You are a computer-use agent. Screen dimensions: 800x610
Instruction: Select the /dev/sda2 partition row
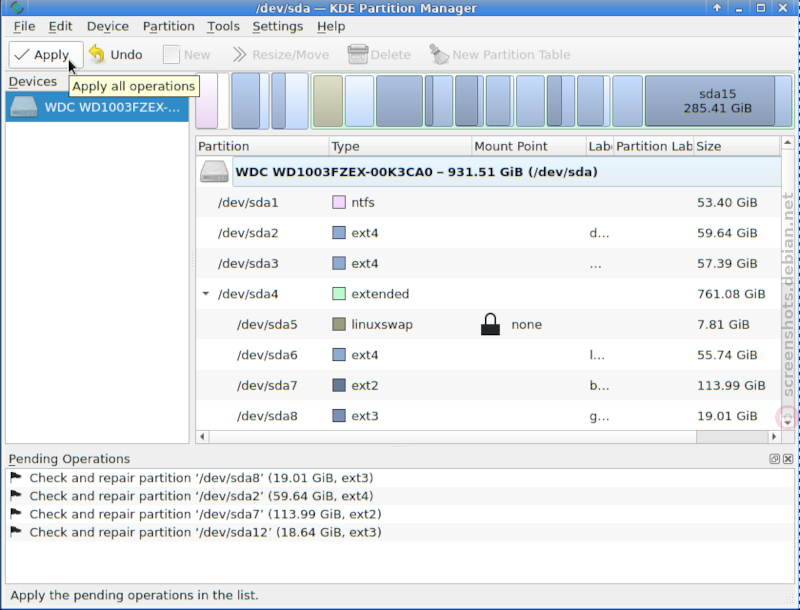(488, 233)
